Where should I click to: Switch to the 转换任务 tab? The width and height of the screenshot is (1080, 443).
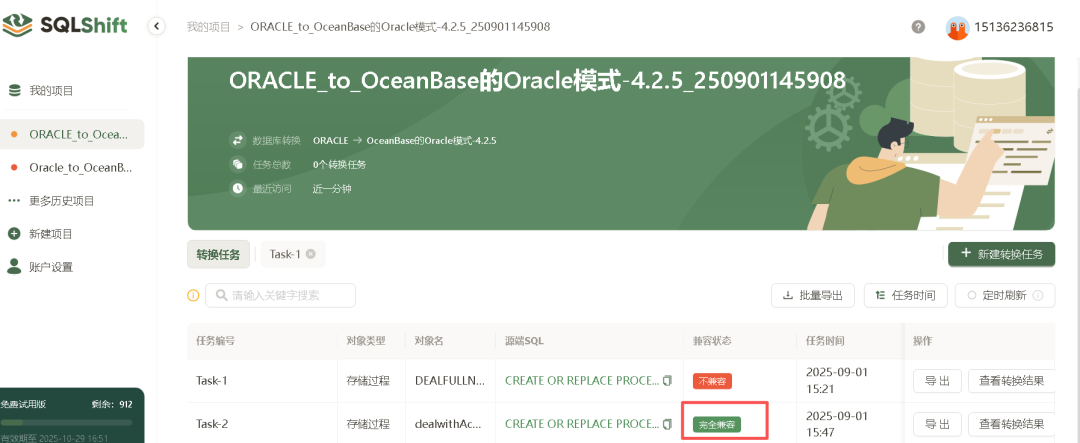coord(218,254)
